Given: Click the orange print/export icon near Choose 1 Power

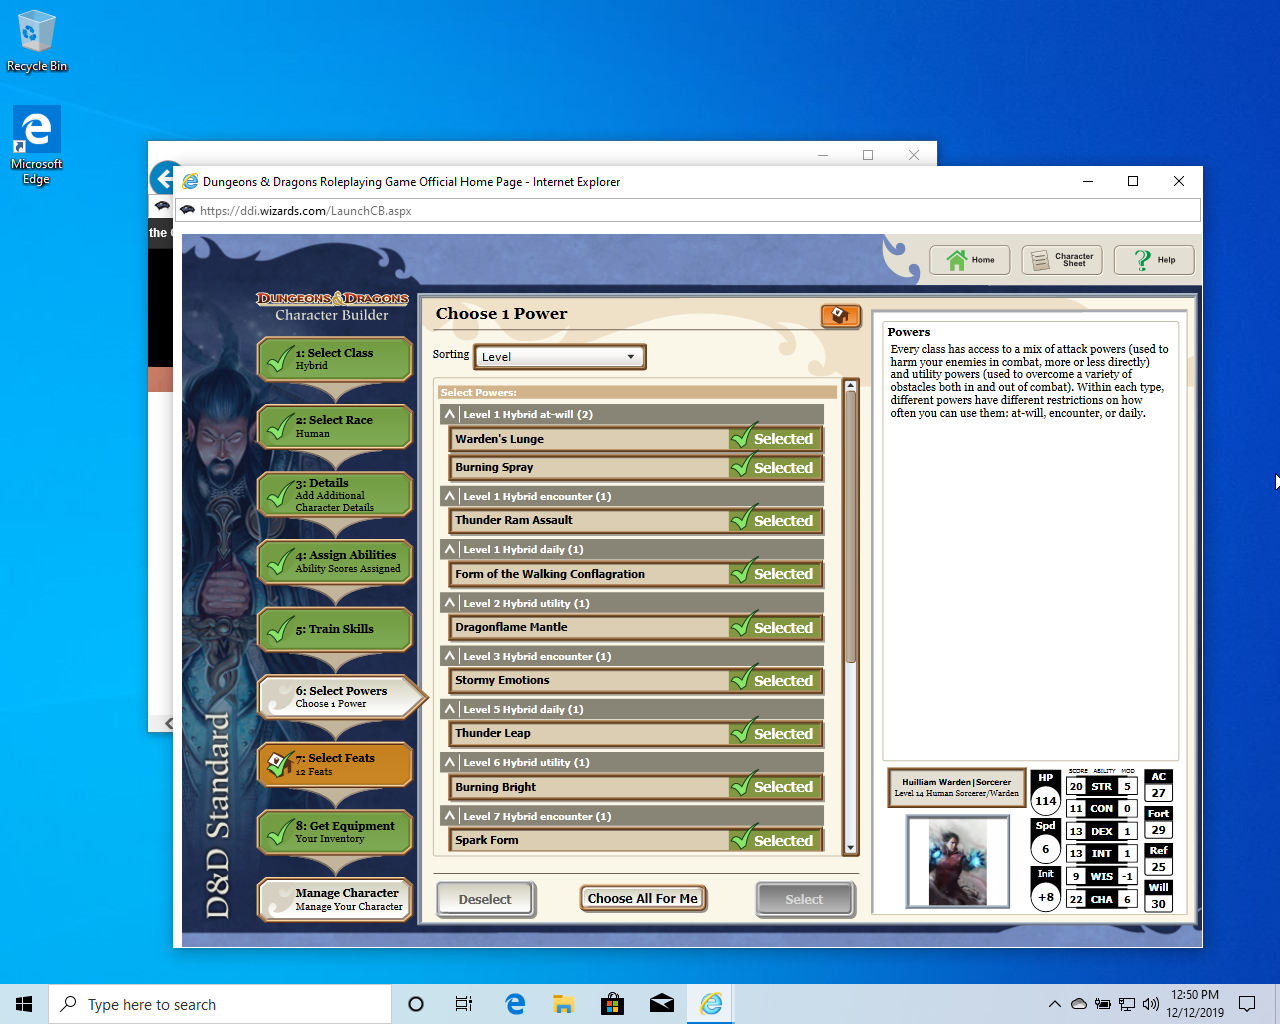Looking at the screenshot, I should tap(840, 316).
